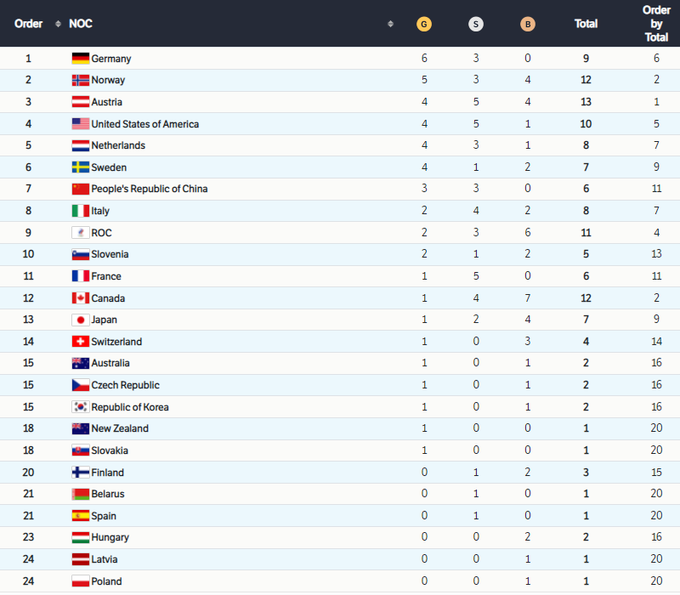Image resolution: width=680 pixels, height=595 pixels.
Task: Select the Czech Republic country name
Action: [125, 385]
